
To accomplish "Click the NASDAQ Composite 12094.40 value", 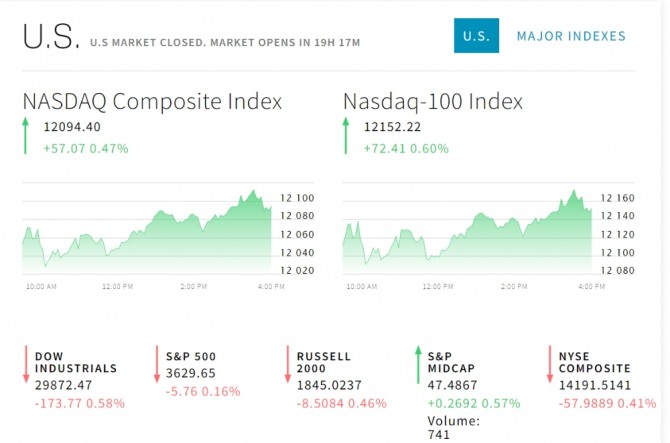I will coord(72,127).
